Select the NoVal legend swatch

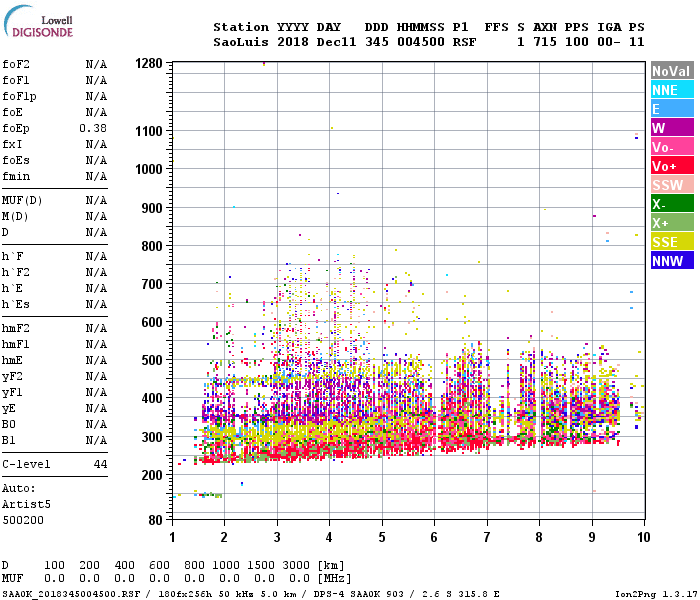click(x=672, y=71)
